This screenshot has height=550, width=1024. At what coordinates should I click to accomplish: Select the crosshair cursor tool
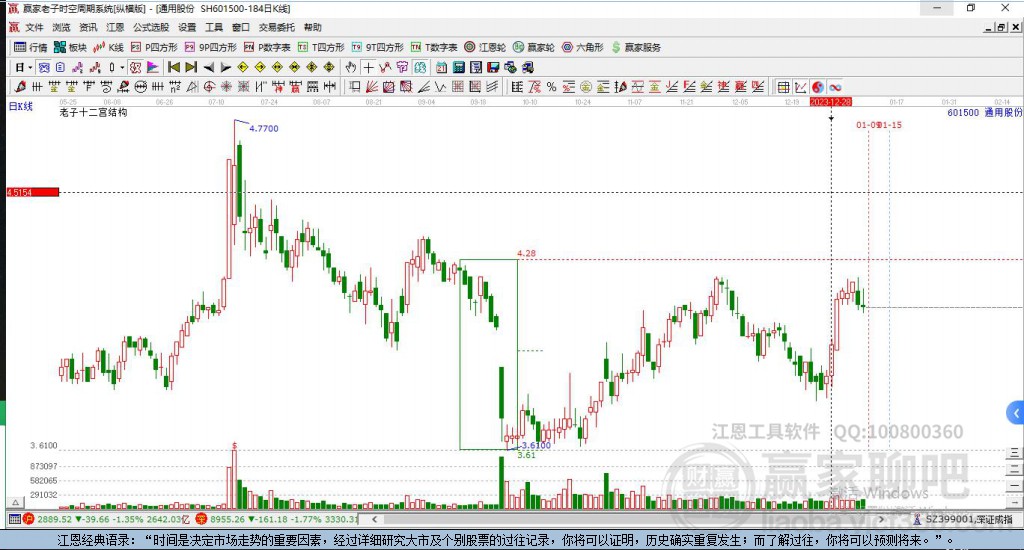pyautogui.click(x=368, y=67)
